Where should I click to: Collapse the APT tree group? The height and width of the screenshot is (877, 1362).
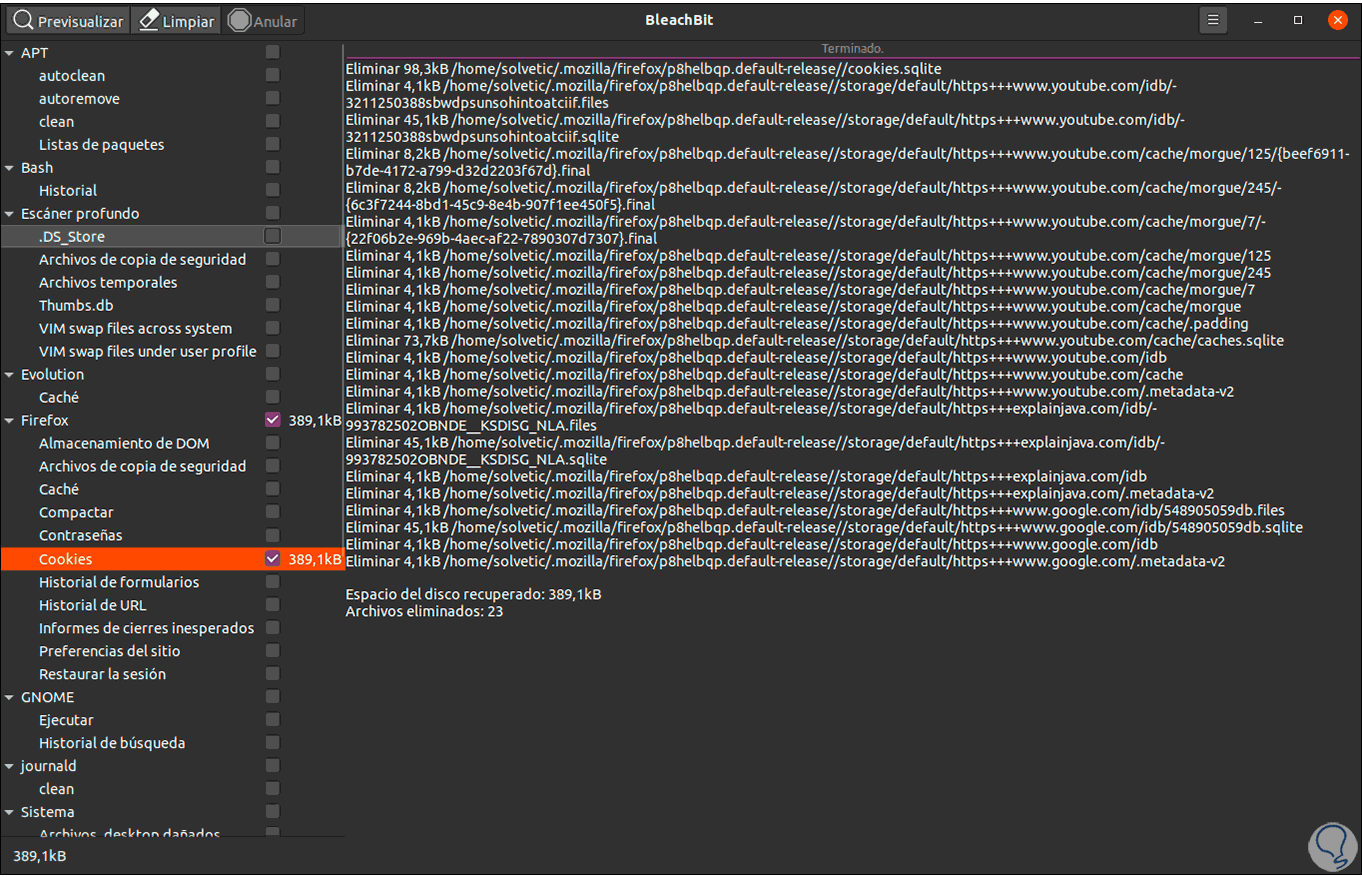pyautogui.click(x=10, y=53)
